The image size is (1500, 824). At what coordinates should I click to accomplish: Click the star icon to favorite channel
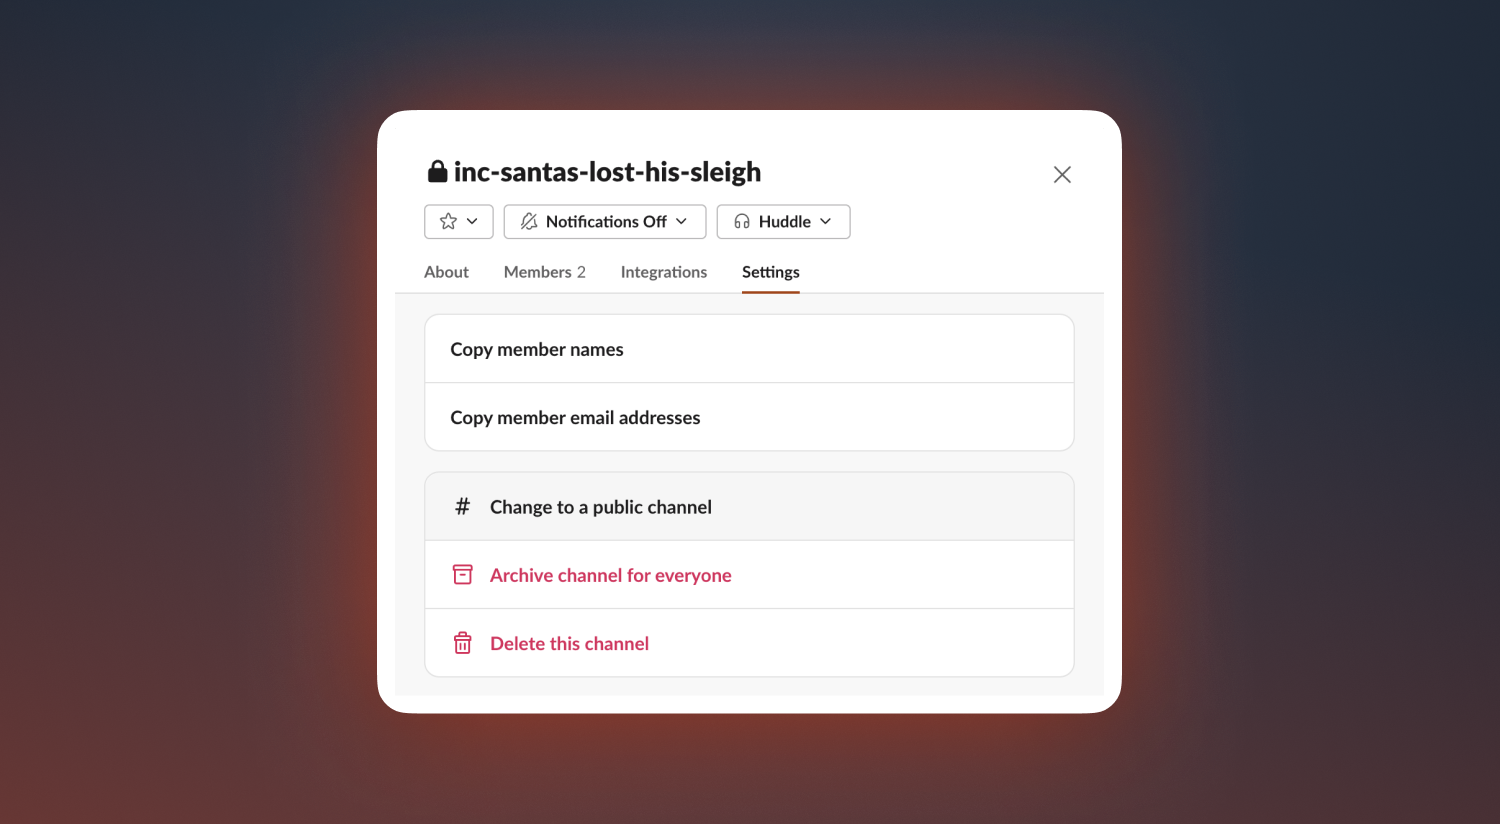(x=448, y=222)
